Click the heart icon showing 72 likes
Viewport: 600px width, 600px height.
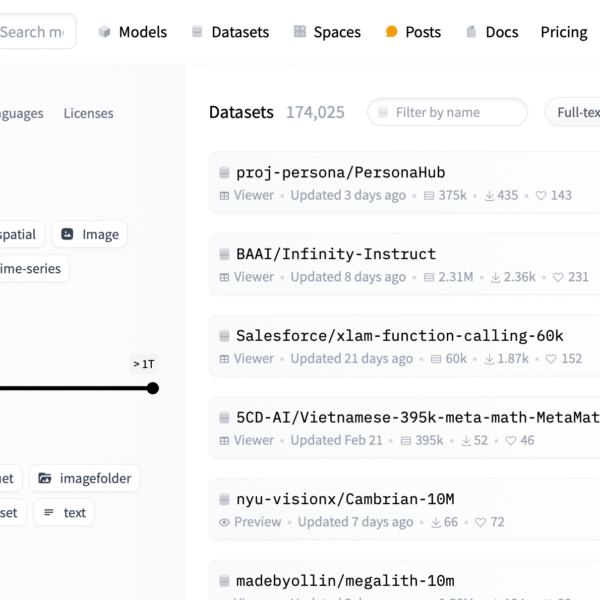[x=480, y=522]
